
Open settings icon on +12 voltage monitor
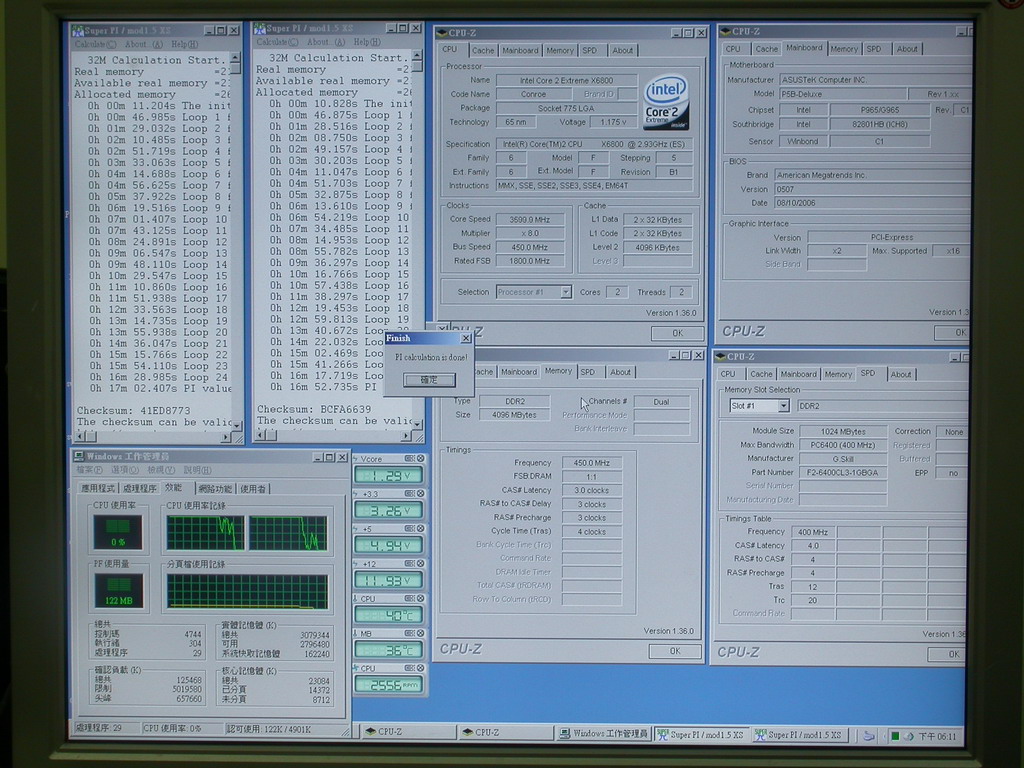[409, 564]
